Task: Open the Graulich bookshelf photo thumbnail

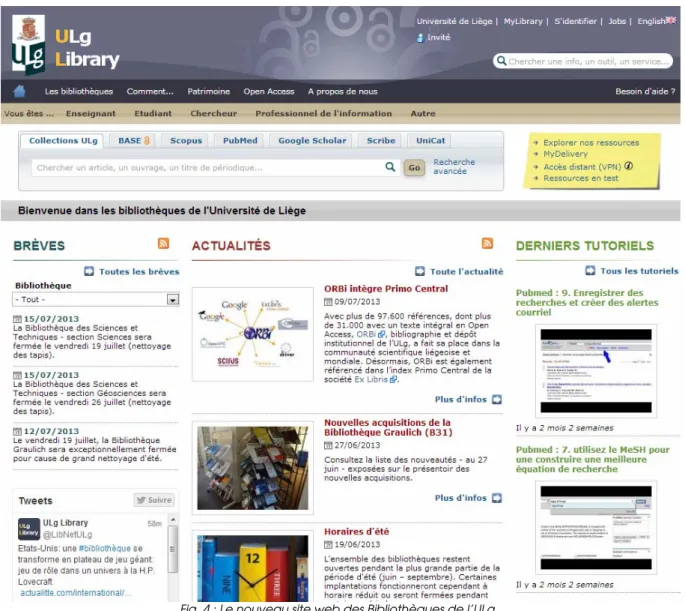Action: (253, 468)
